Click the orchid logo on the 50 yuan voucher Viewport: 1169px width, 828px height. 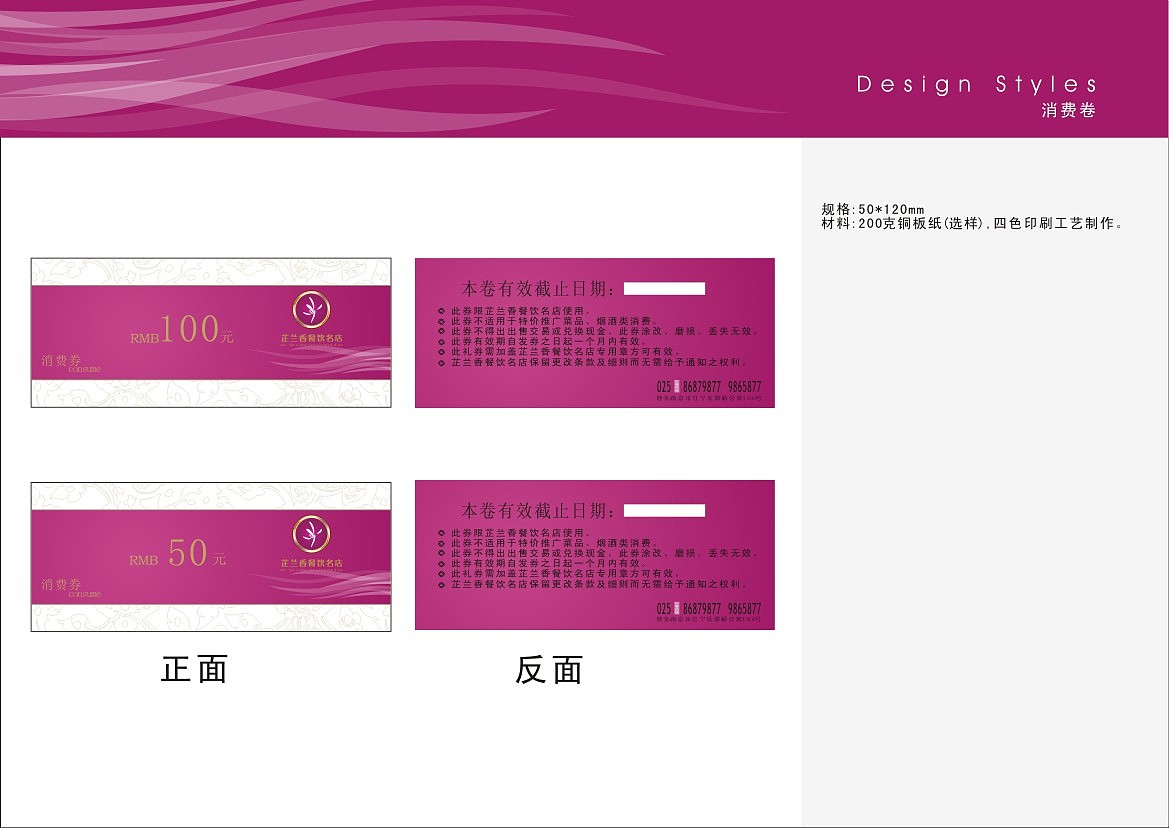(x=311, y=534)
